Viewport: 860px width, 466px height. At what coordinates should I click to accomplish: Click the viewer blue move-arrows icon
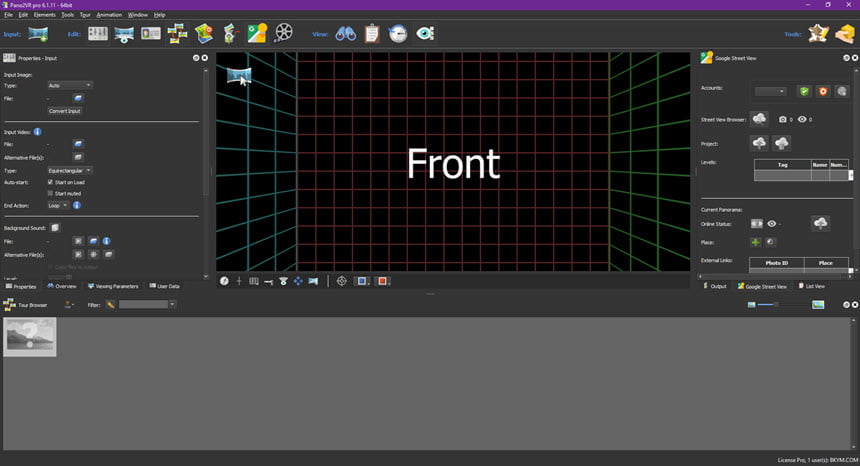[298, 281]
